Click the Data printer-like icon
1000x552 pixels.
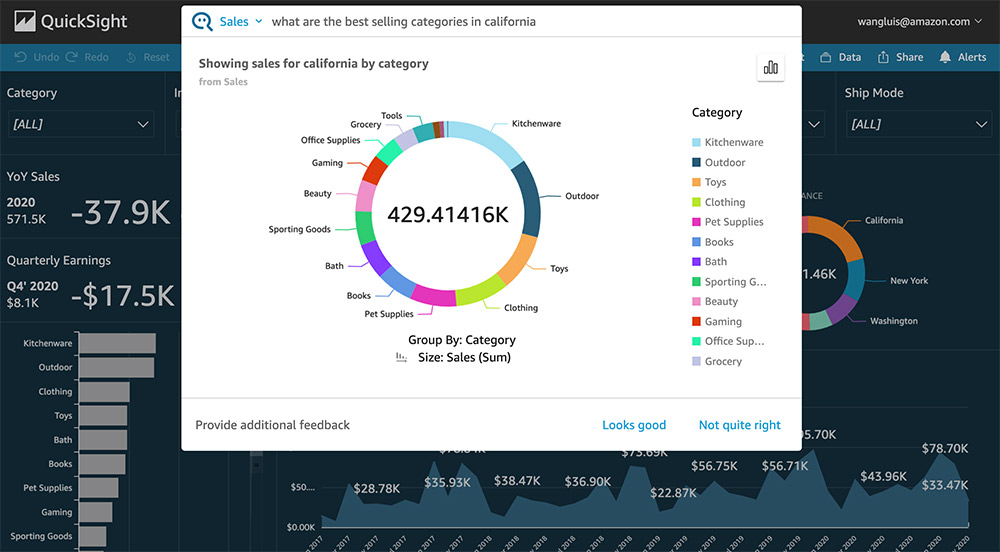[825, 57]
